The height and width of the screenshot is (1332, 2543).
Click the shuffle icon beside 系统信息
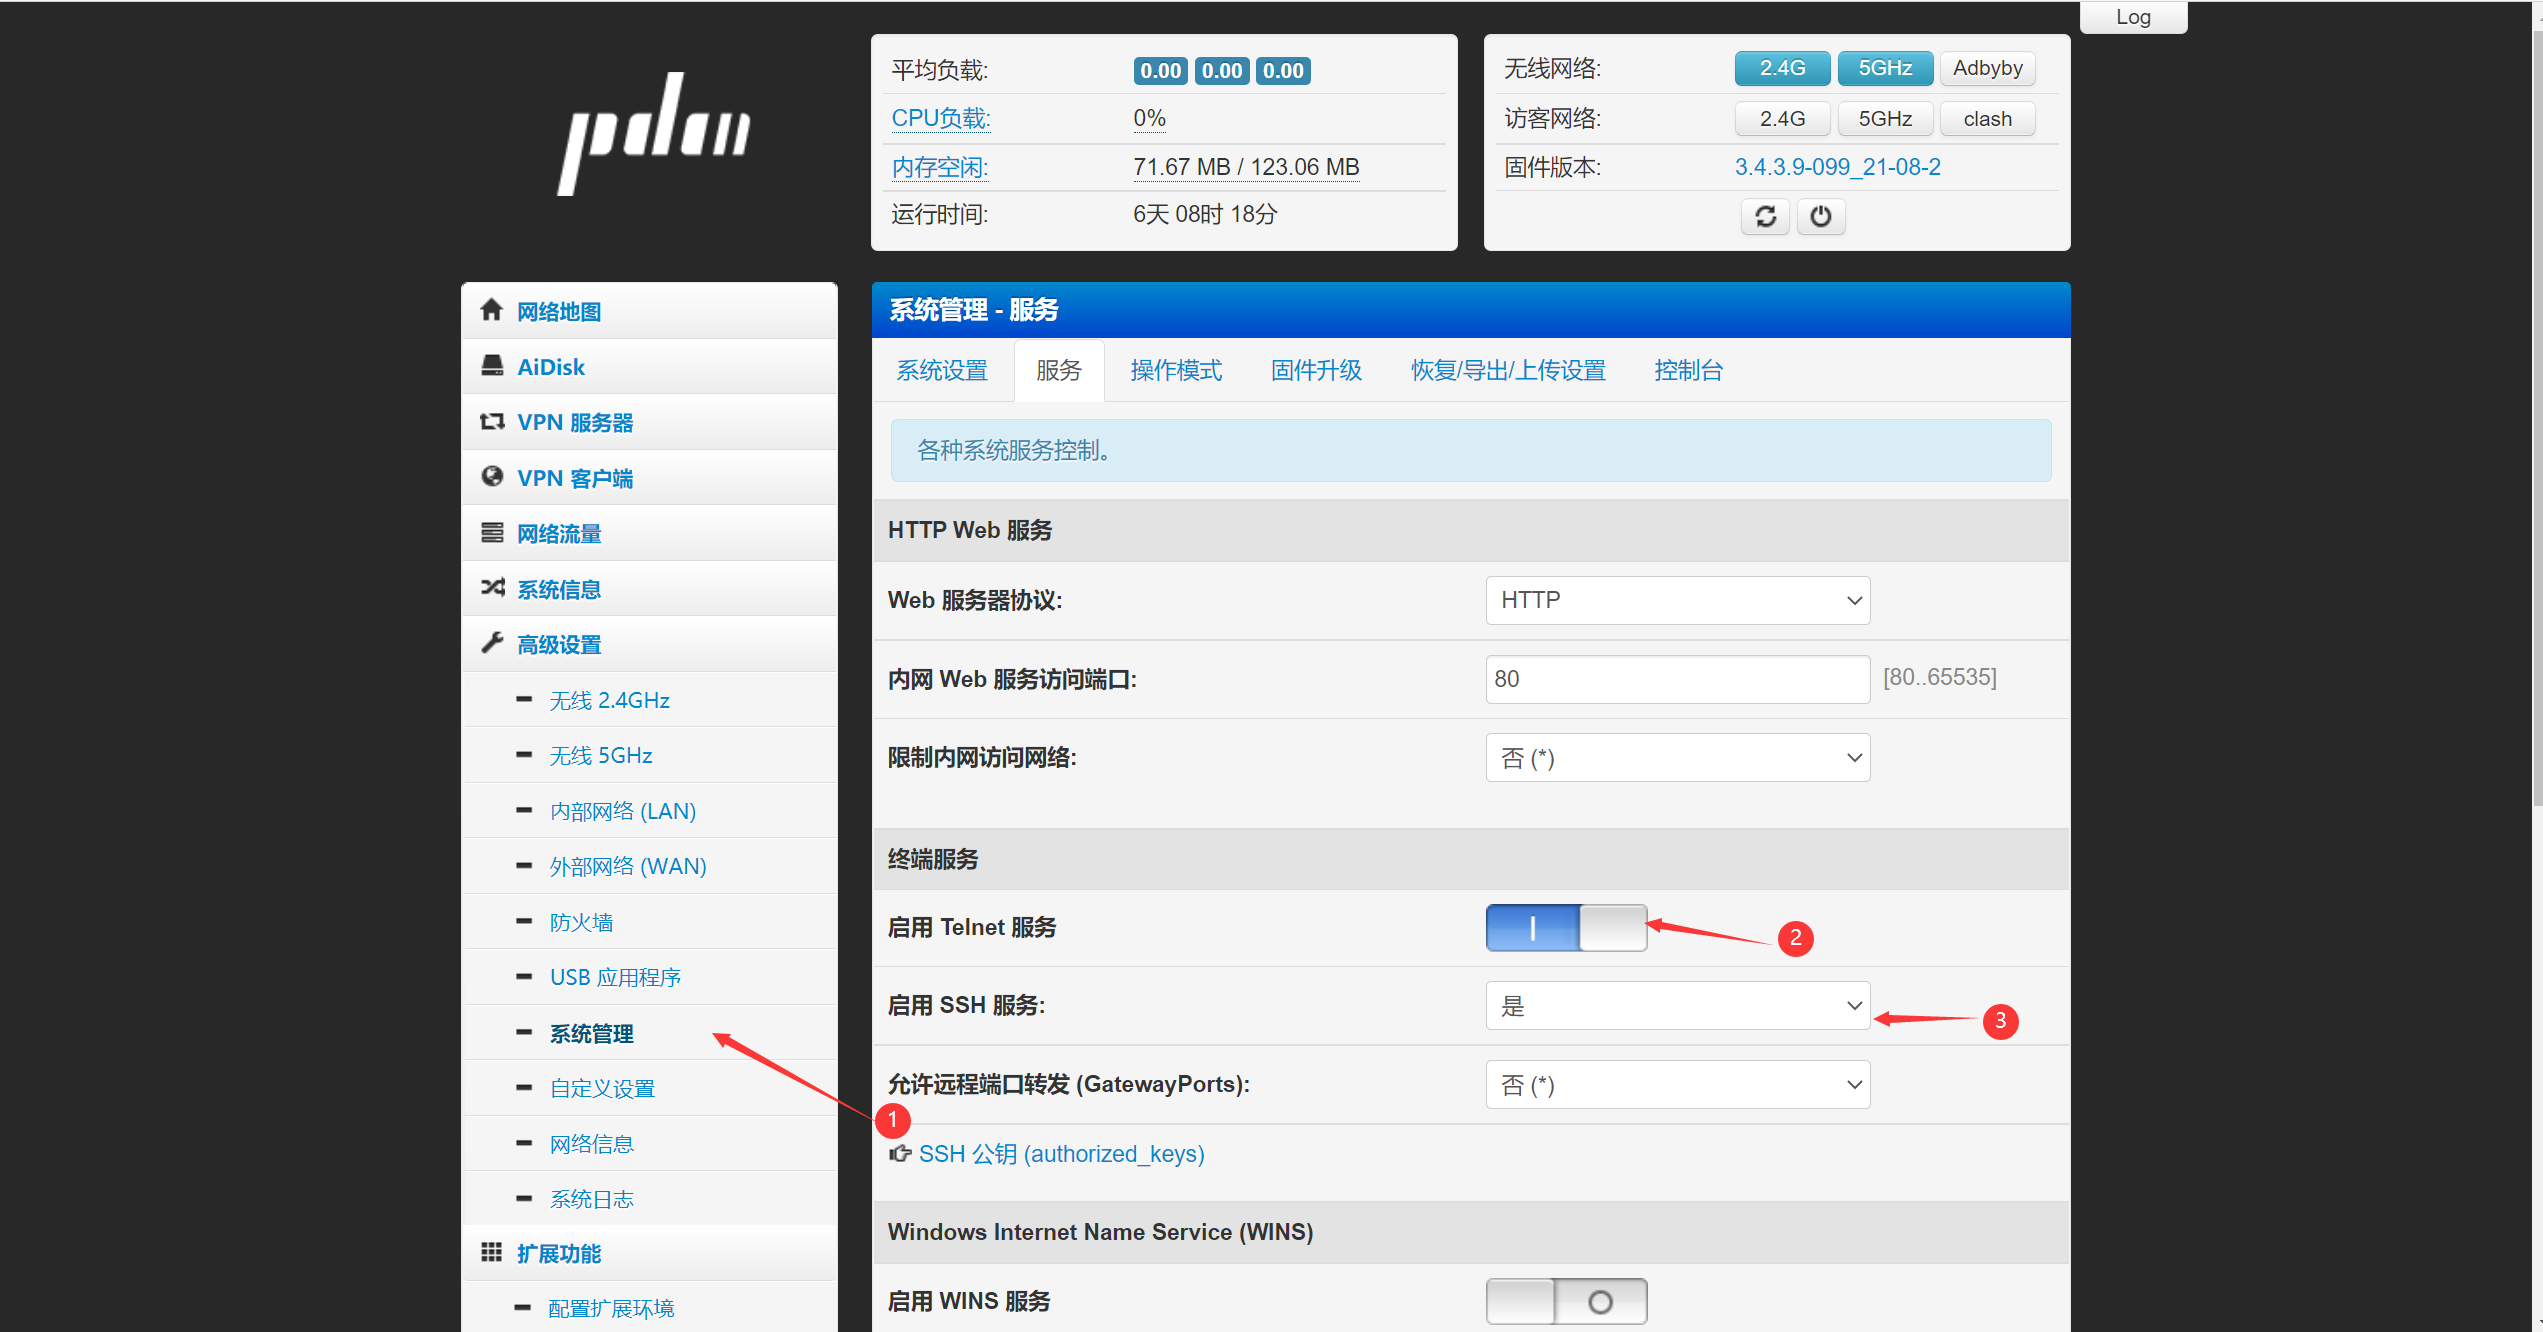[x=492, y=588]
